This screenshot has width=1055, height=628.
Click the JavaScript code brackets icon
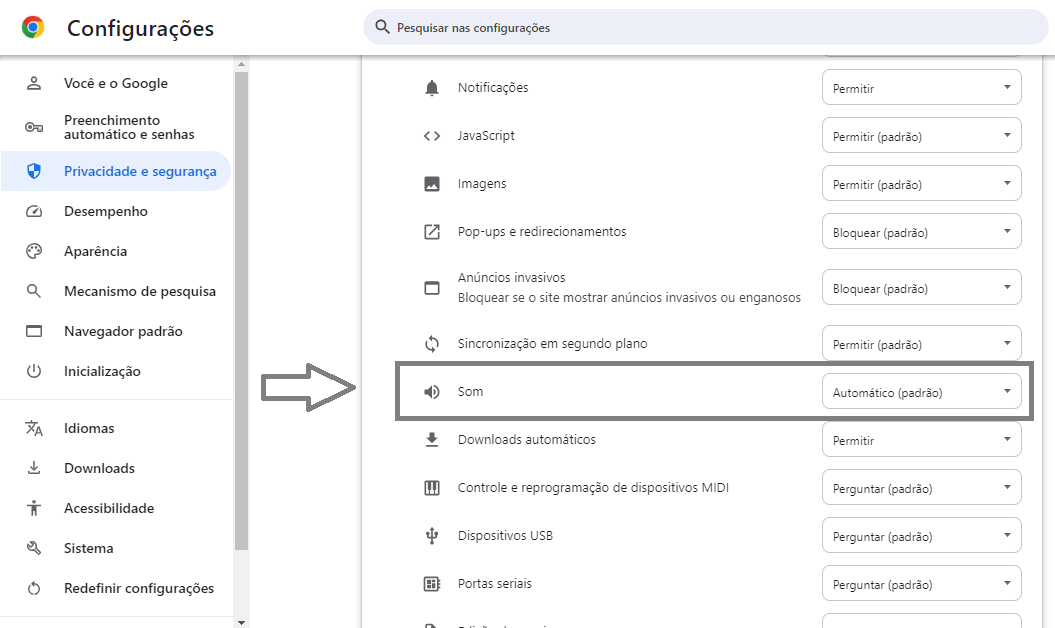432,136
